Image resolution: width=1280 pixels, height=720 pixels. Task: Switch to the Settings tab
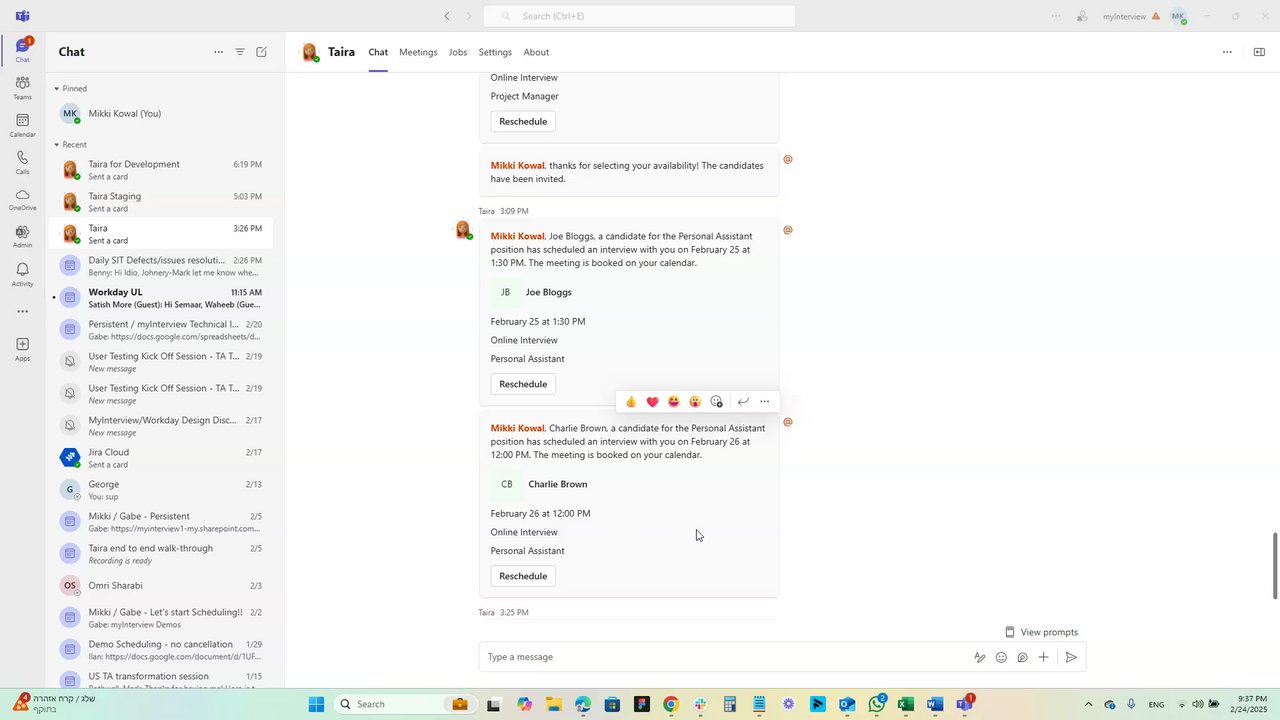pyautogui.click(x=495, y=52)
